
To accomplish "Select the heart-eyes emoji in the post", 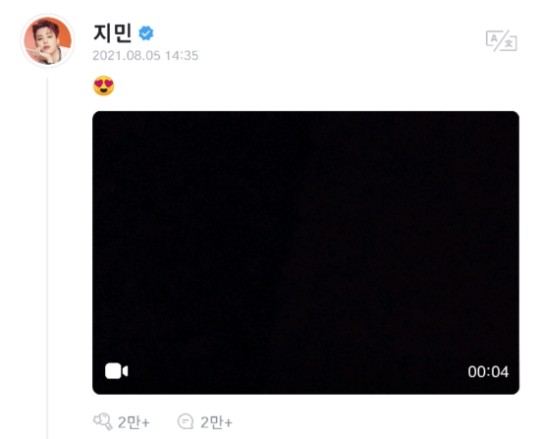I will (104, 85).
